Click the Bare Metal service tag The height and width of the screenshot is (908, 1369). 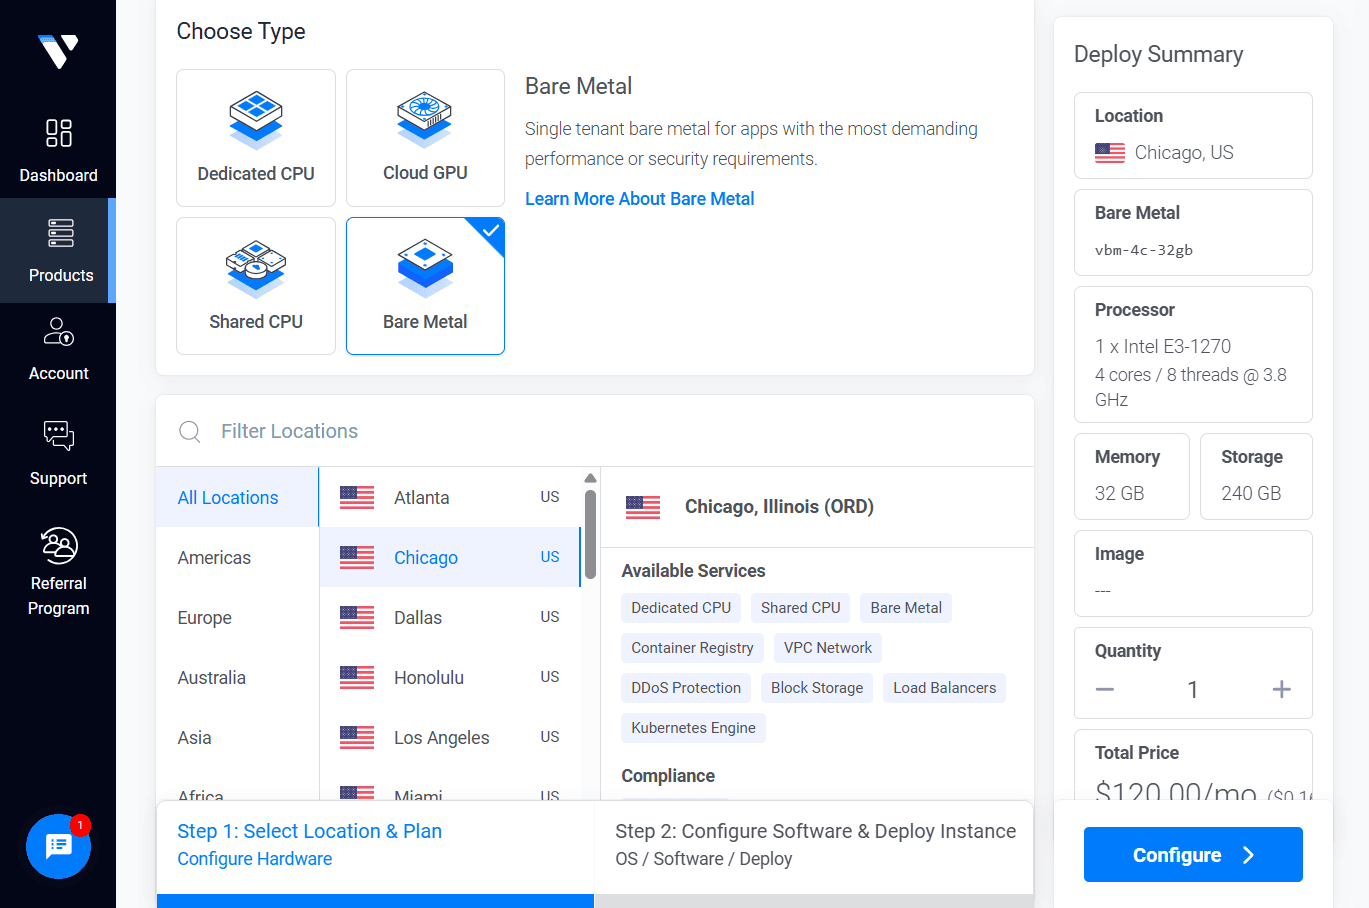click(x=906, y=608)
